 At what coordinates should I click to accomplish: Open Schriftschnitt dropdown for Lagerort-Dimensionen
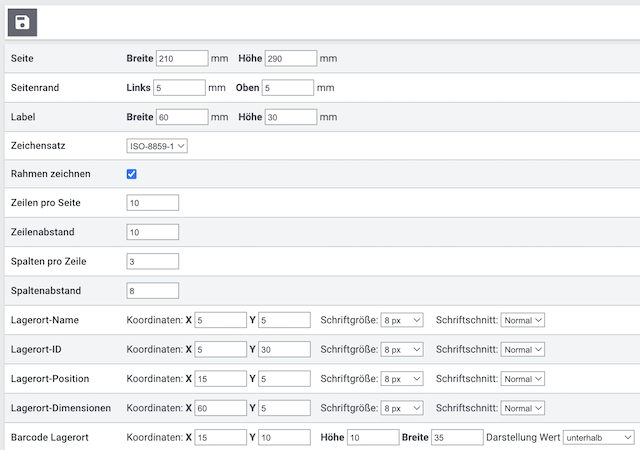coord(523,409)
